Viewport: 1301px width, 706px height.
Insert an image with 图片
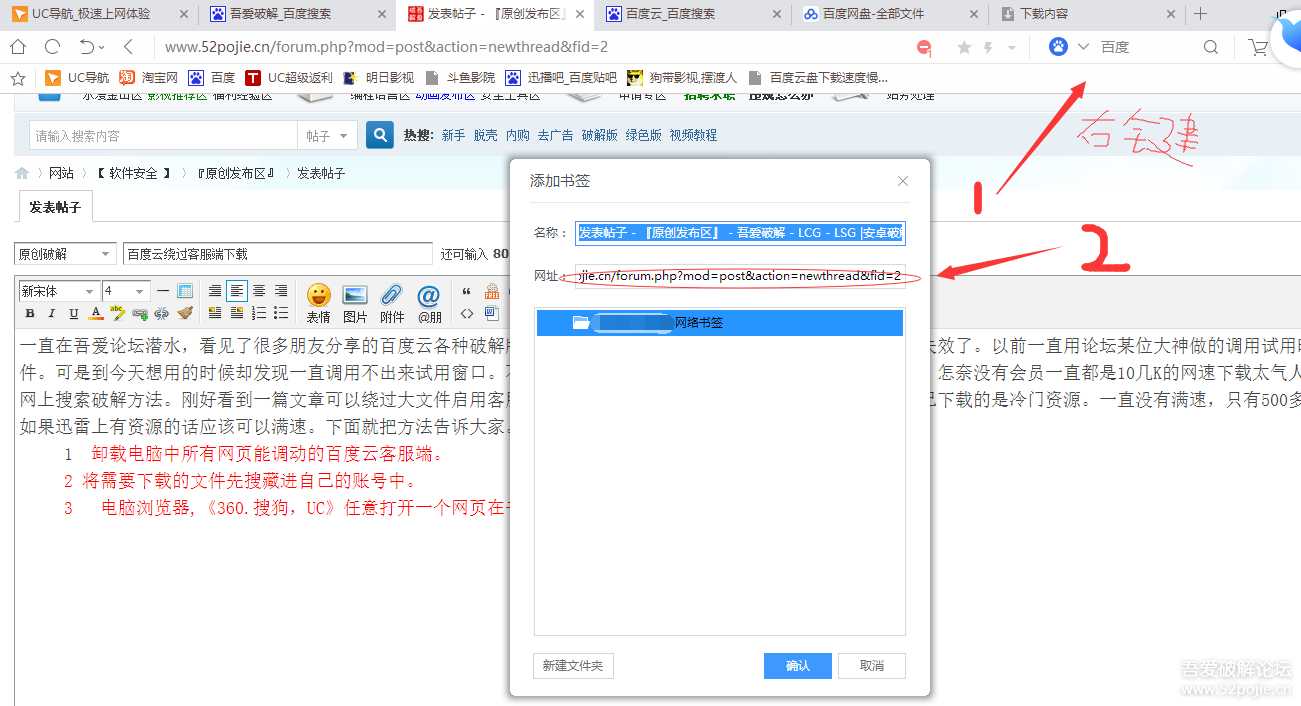point(355,303)
